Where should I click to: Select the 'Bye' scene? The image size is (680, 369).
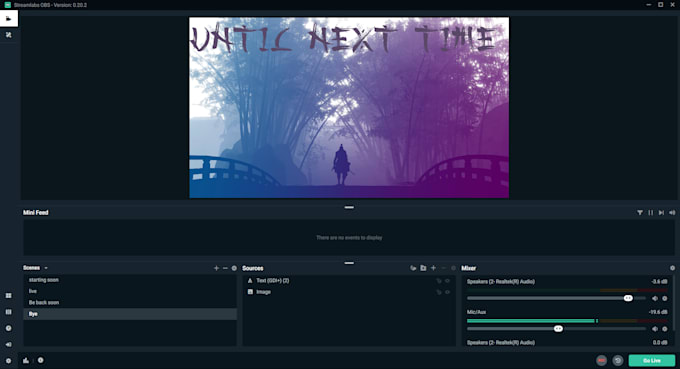click(130, 314)
